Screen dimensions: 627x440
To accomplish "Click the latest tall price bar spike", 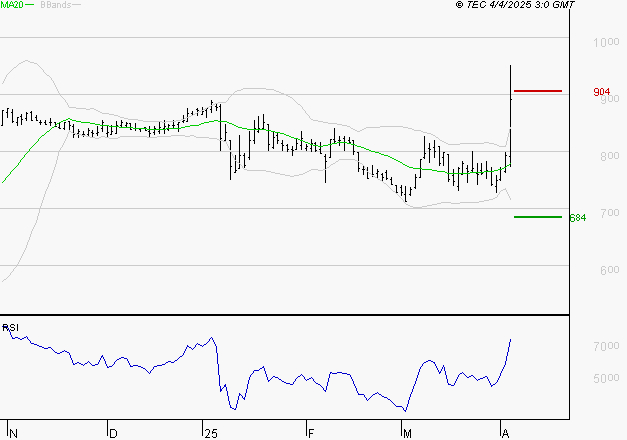I will click(511, 115).
